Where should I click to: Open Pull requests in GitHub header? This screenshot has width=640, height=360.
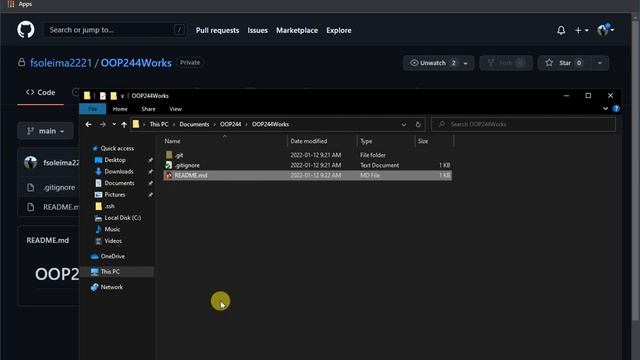[217, 30]
